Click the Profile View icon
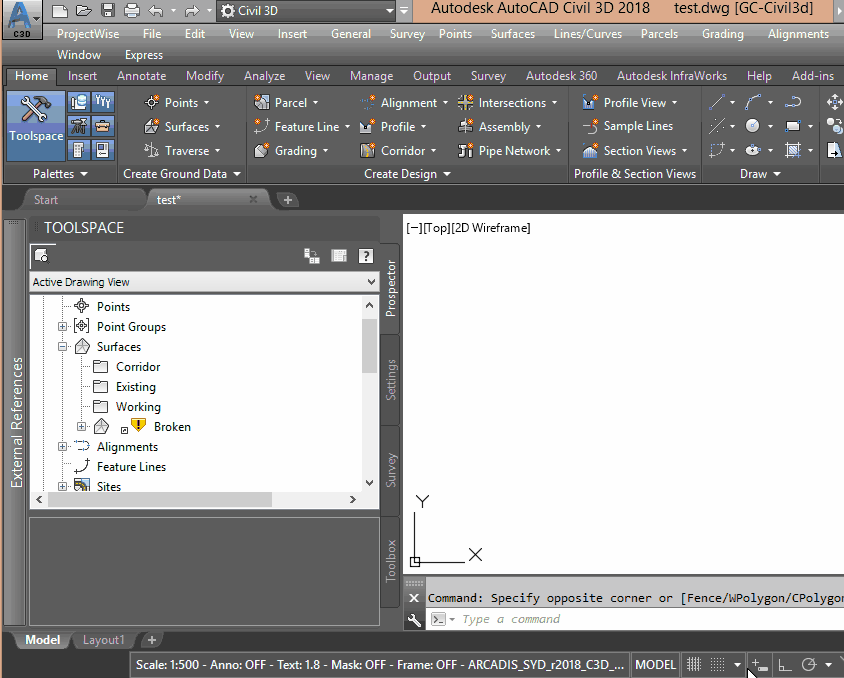 point(590,102)
